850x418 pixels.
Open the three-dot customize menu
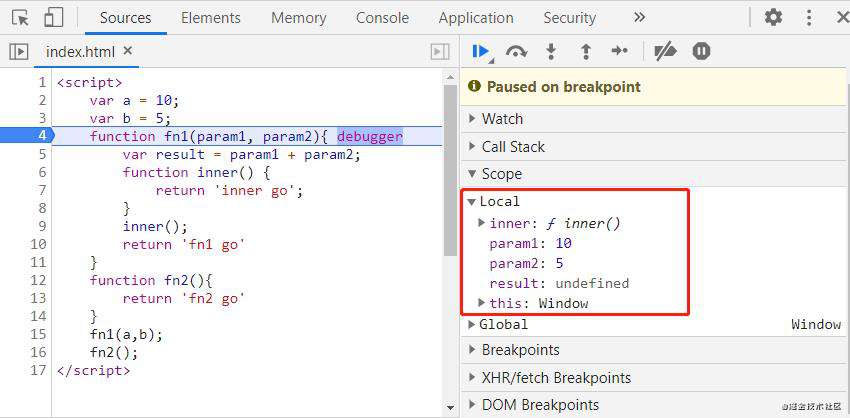pos(809,17)
